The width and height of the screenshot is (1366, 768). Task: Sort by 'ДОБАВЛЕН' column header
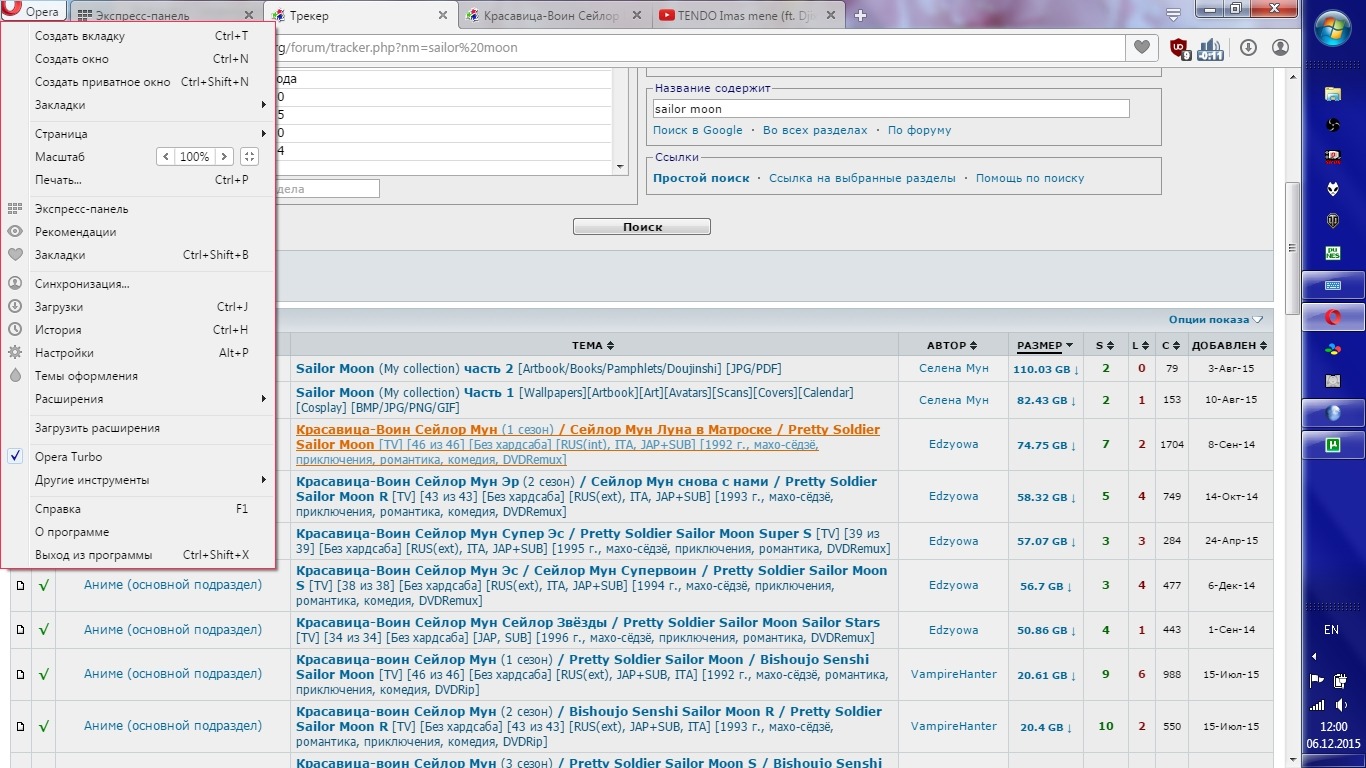click(1229, 345)
